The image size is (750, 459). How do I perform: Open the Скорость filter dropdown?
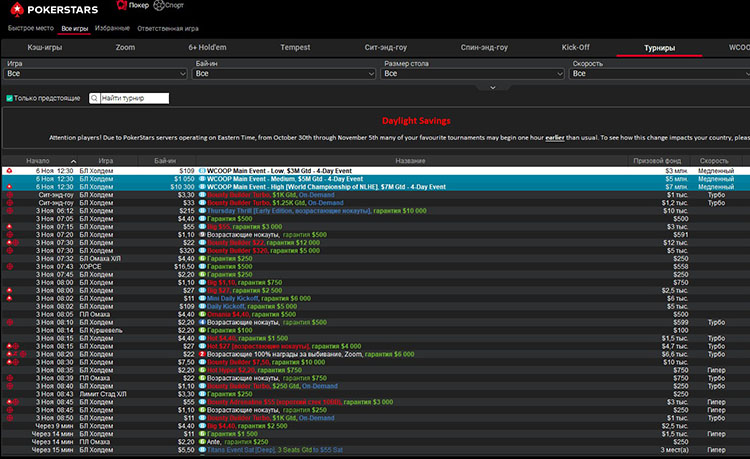point(660,74)
